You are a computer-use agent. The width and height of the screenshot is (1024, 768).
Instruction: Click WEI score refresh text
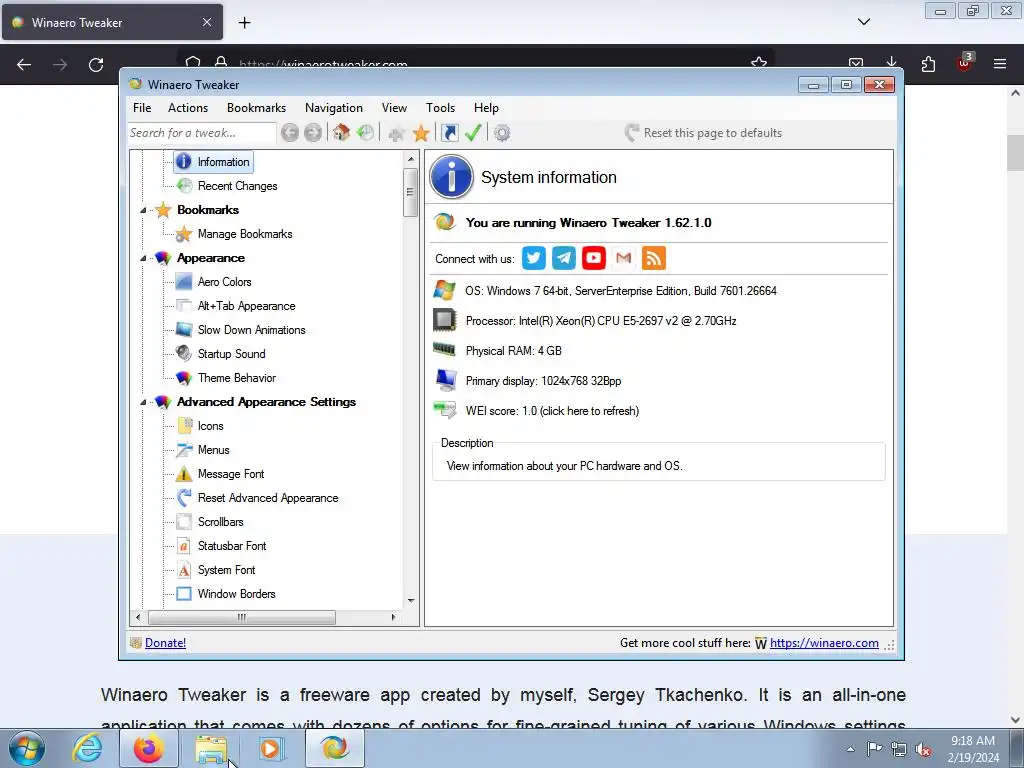click(552, 411)
